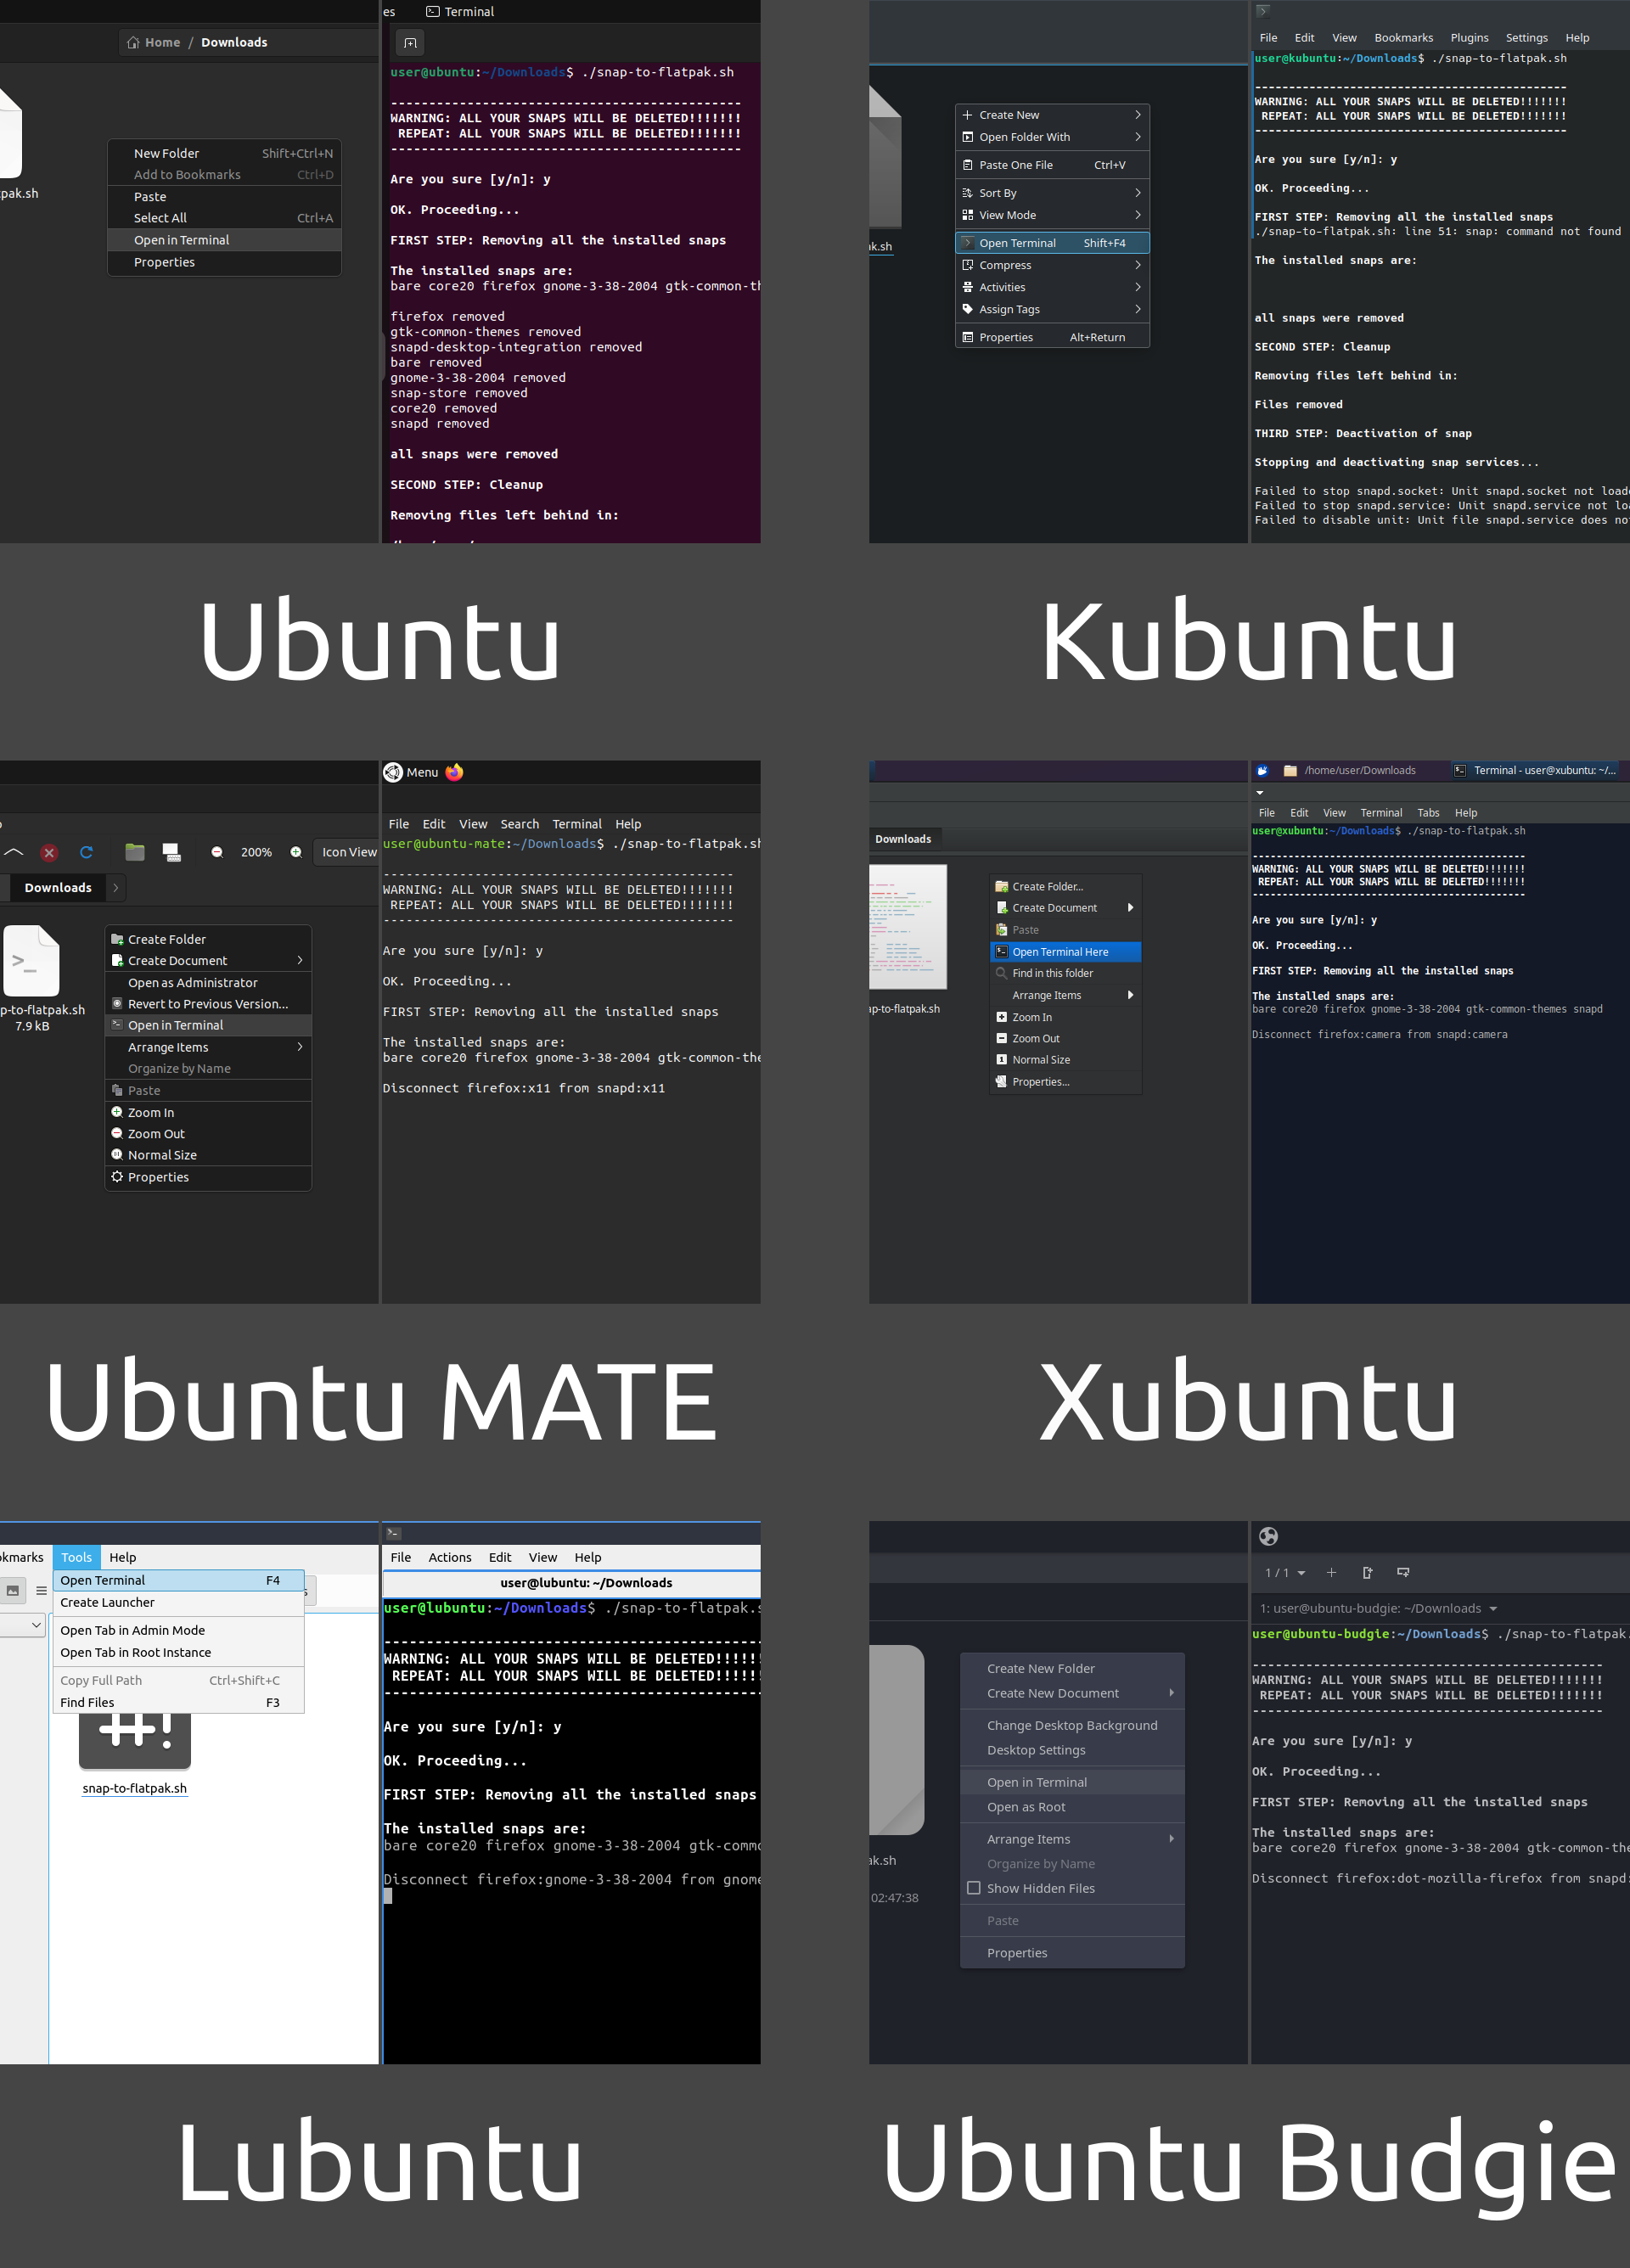
Task: Open the combo box chevron in Lubuntu sidebar
Action: (x=36, y=1625)
